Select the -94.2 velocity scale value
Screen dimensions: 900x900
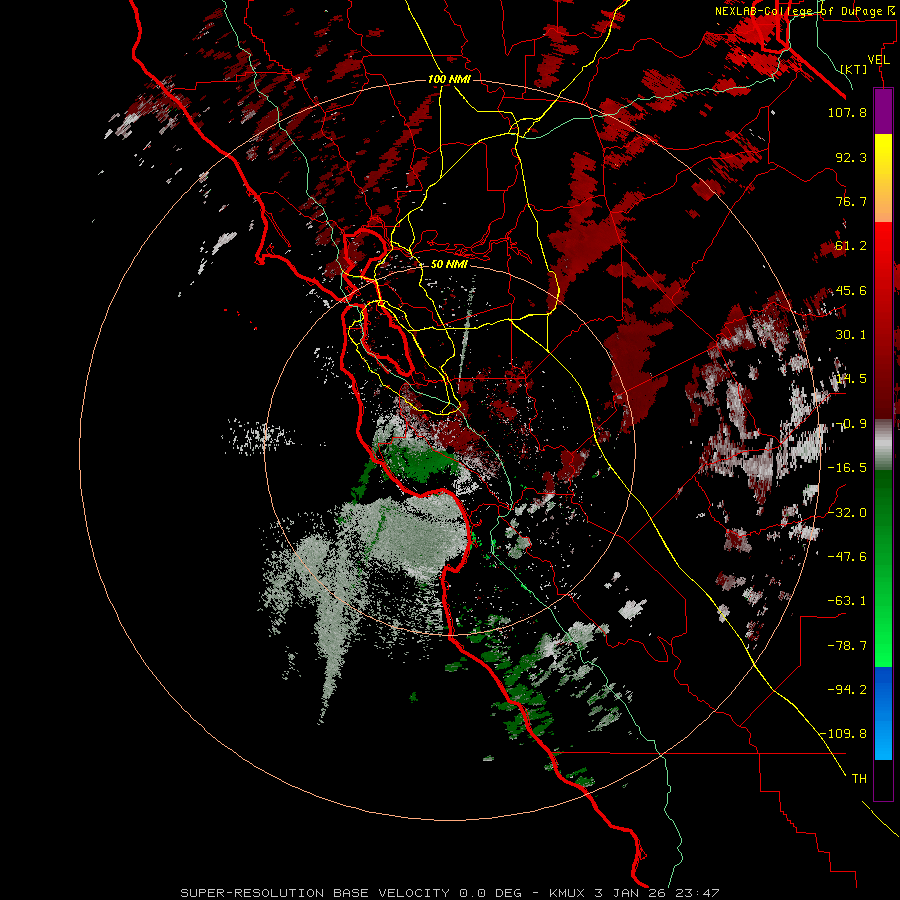click(847, 689)
